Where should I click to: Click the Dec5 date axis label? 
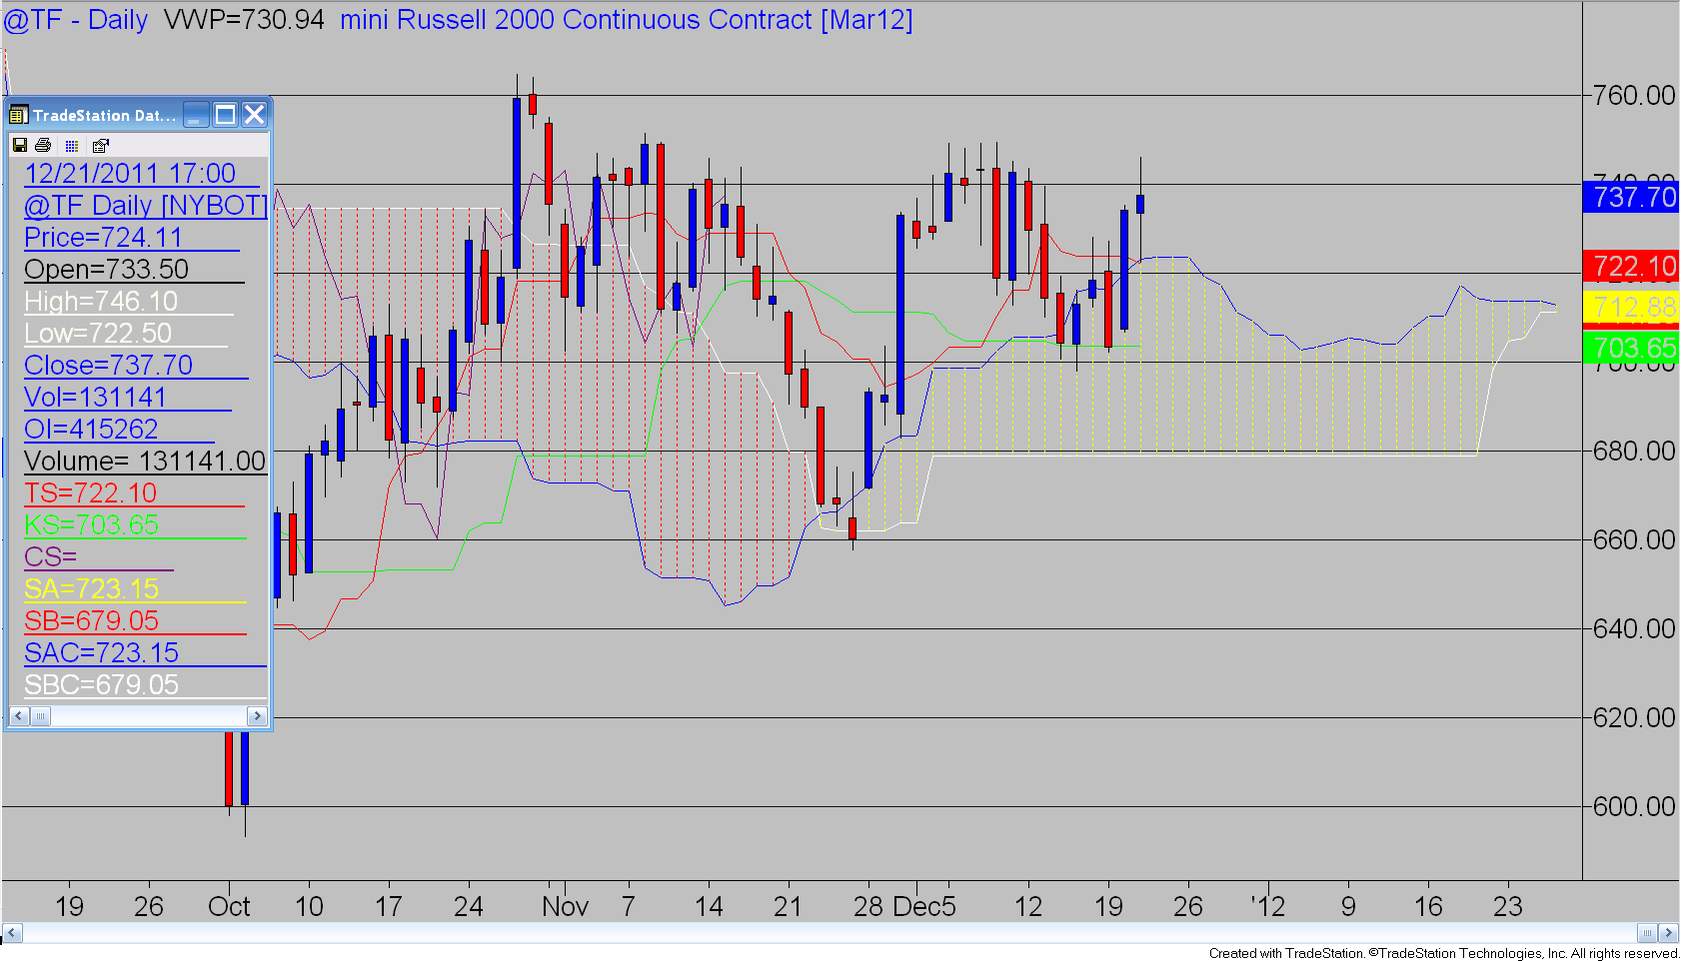click(925, 907)
